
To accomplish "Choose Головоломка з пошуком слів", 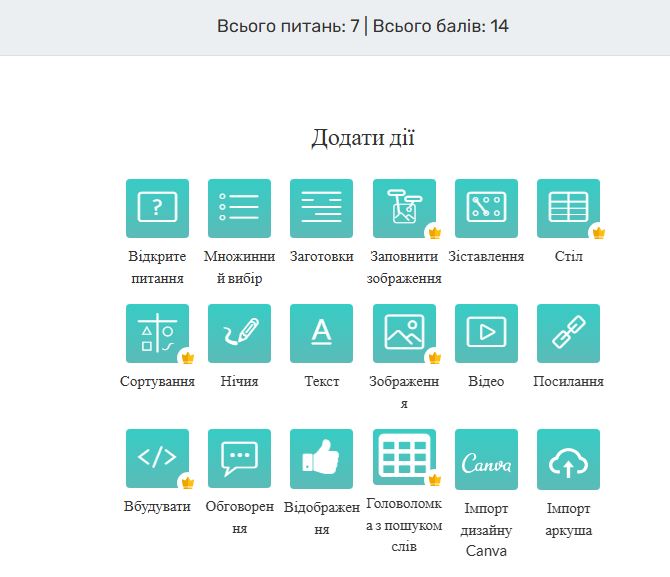I will [404, 458].
